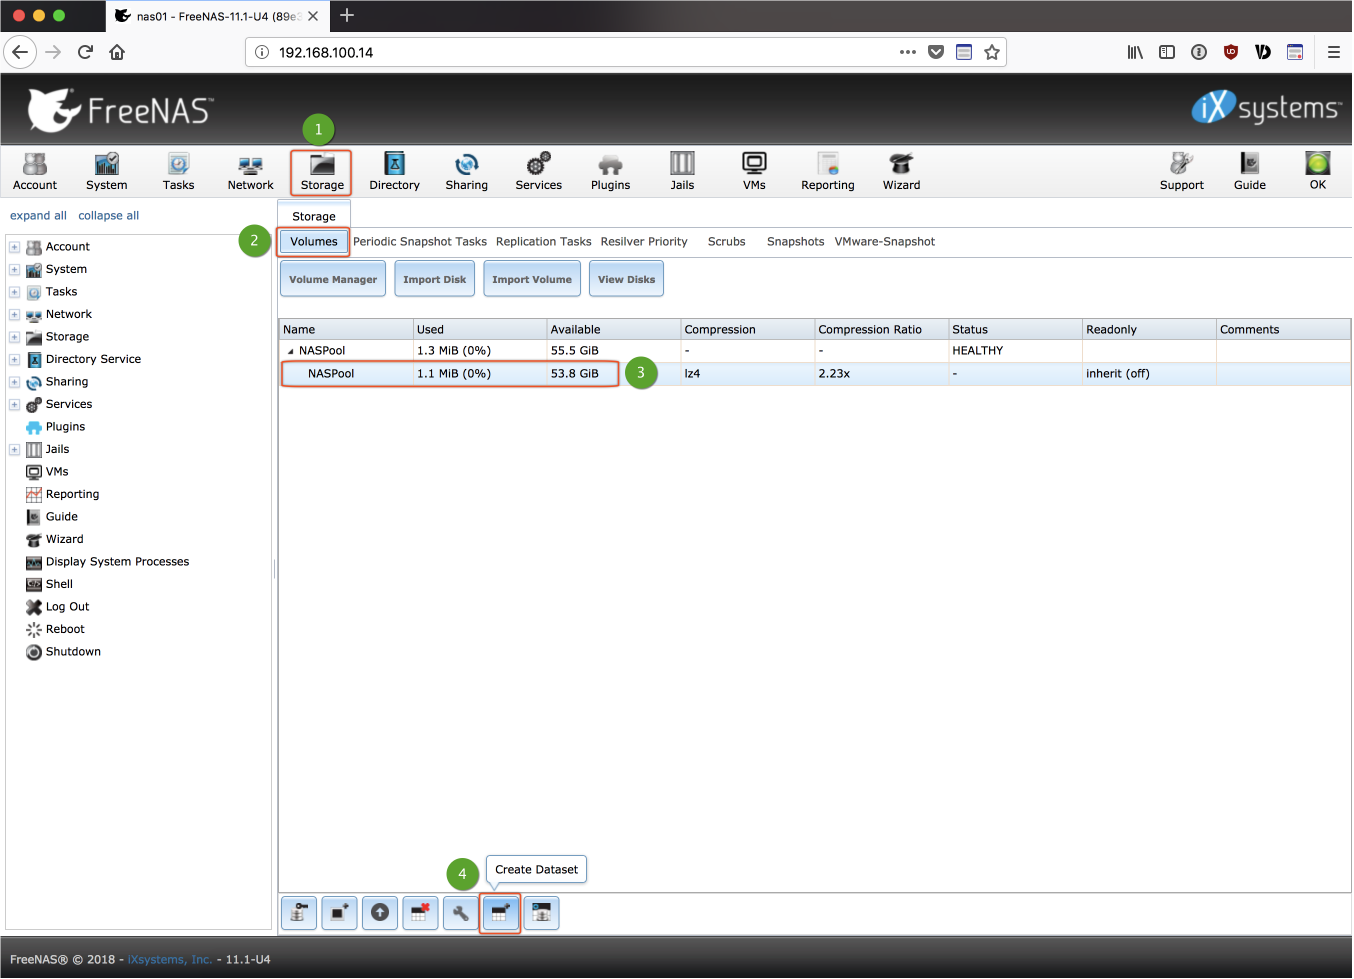Image resolution: width=1354 pixels, height=979 pixels.
Task: Click the Create Dataset icon button
Action: tap(500, 913)
